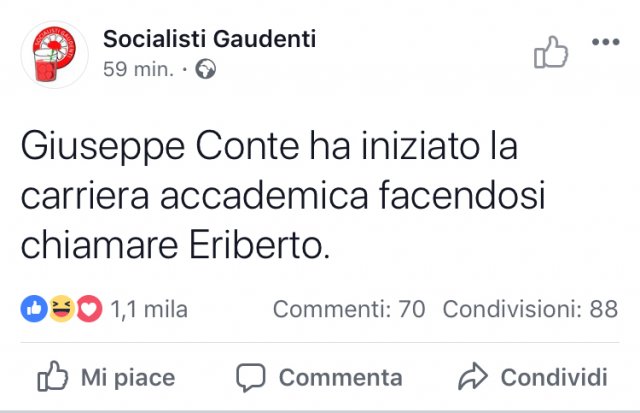Viewport: 640px width, 413px height.
Task: Click the word Eriberto in the post
Action: [x=259, y=246]
